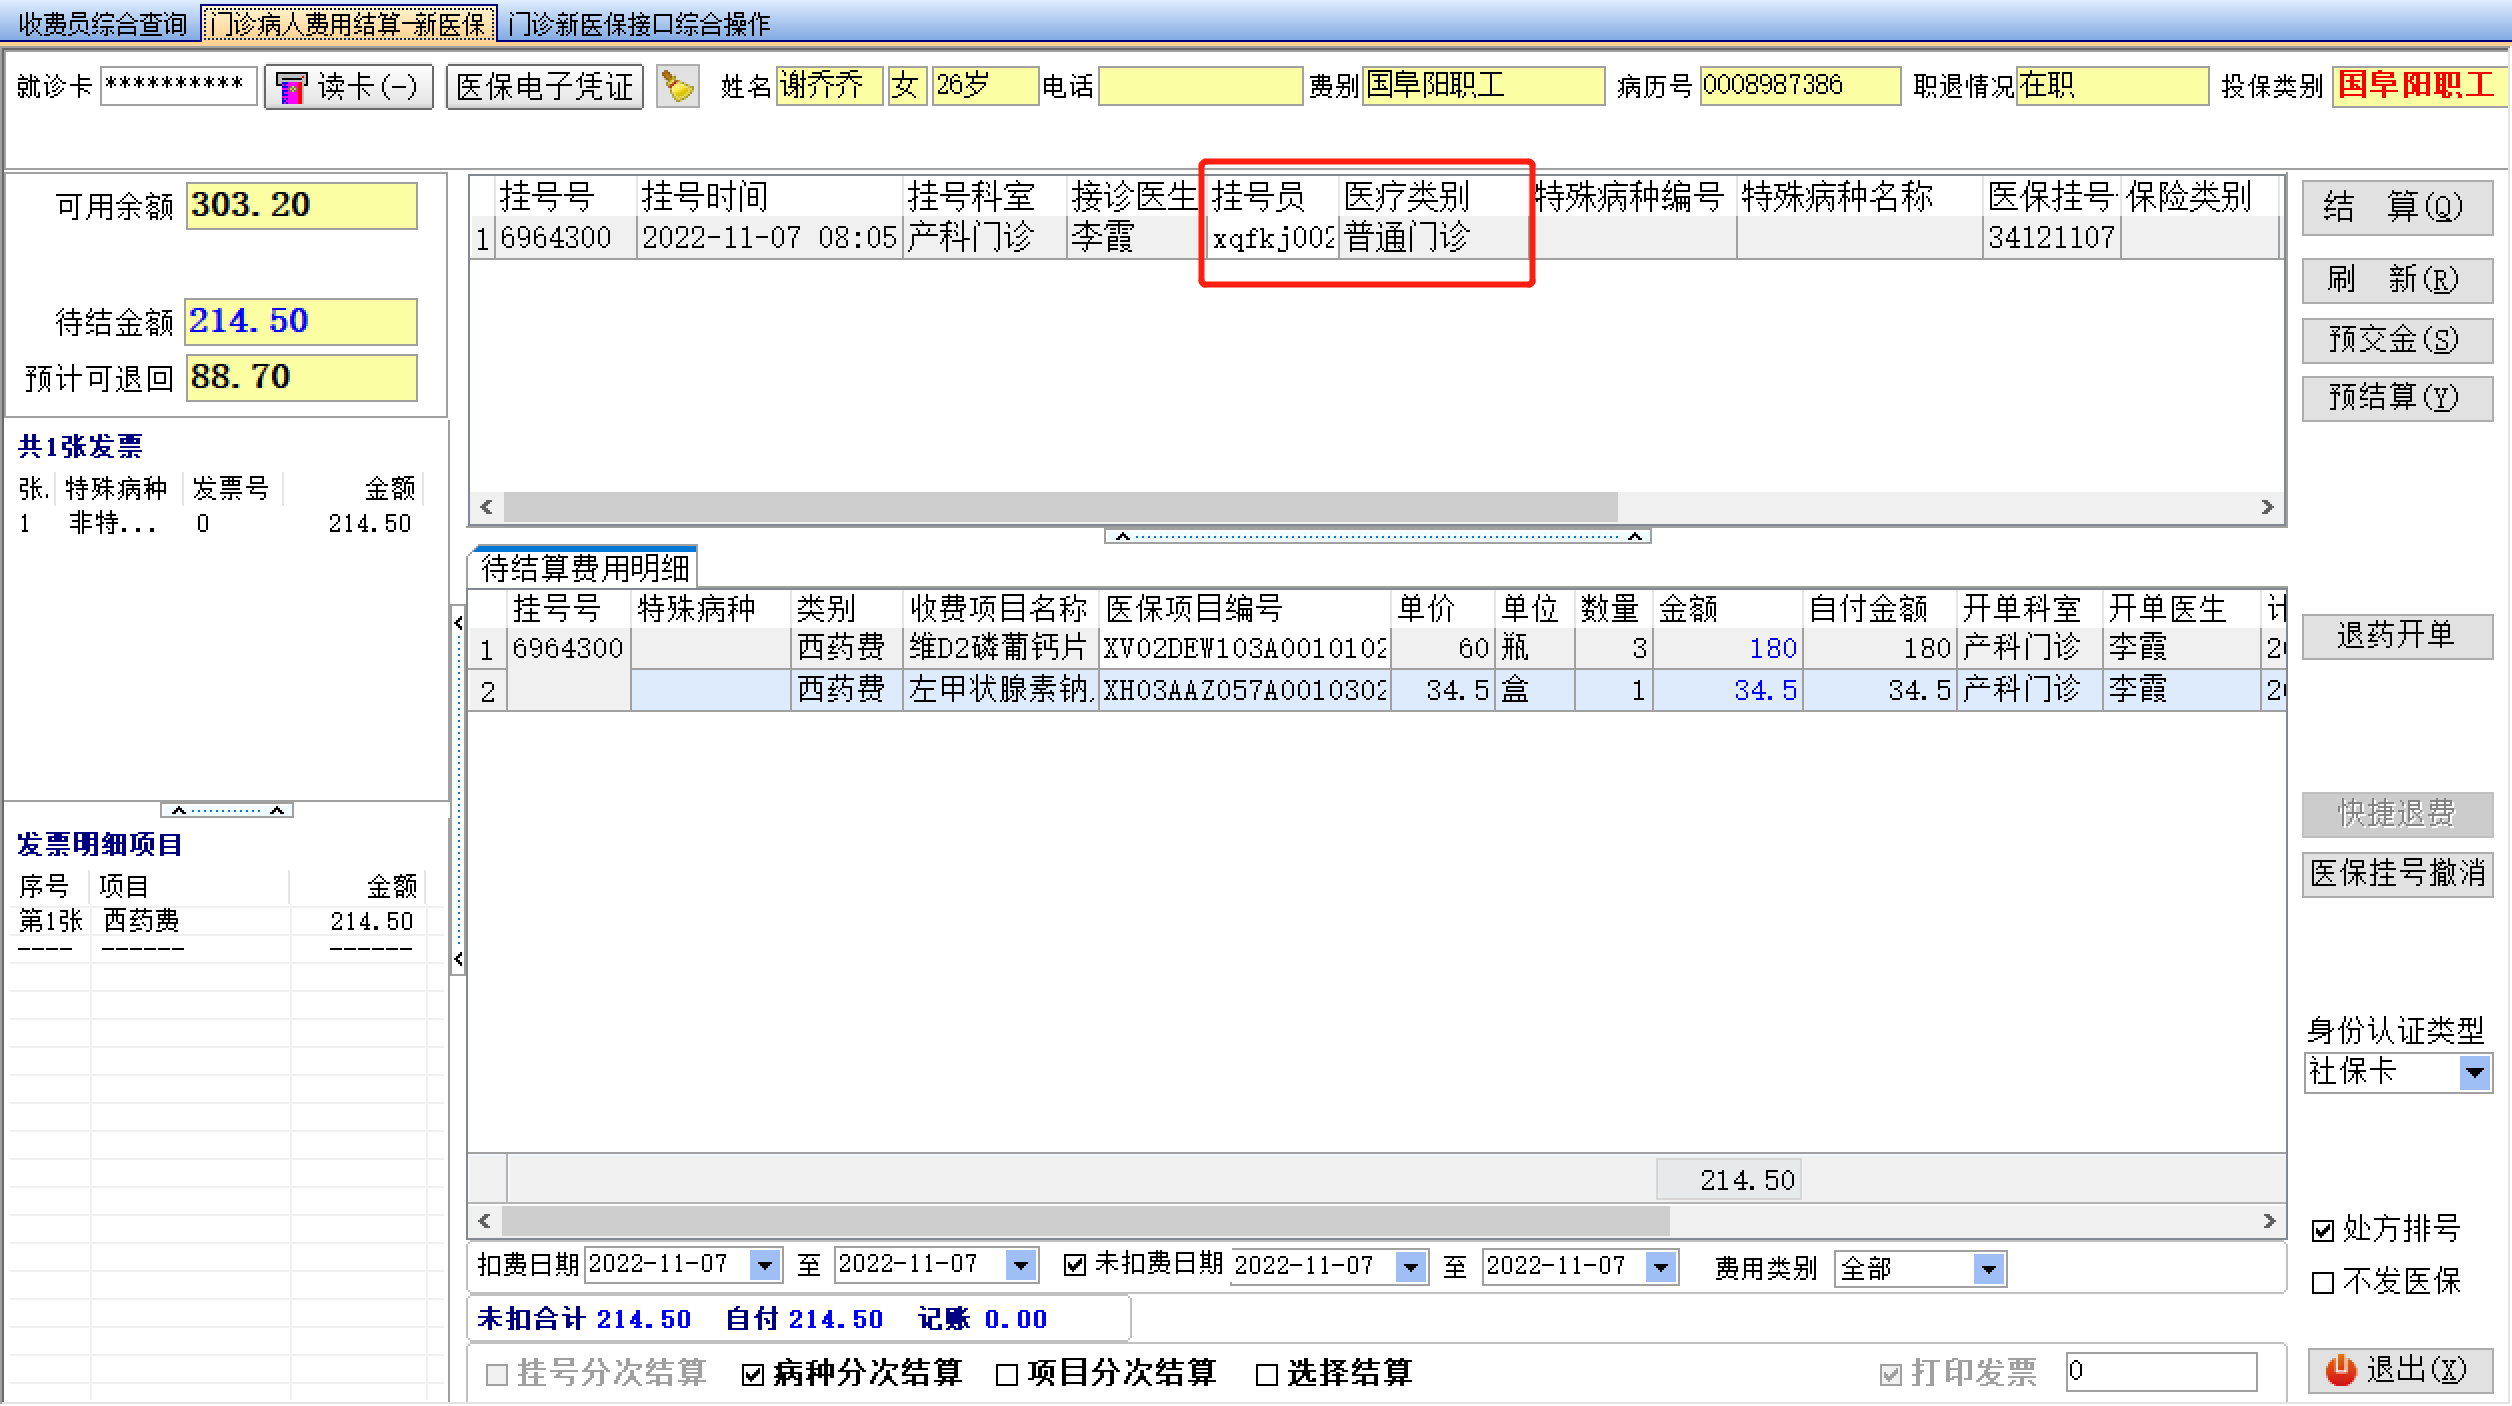The image size is (2512, 1406).
Task: Toggle 病种分次结算 checkbox
Action: coord(753,1375)
